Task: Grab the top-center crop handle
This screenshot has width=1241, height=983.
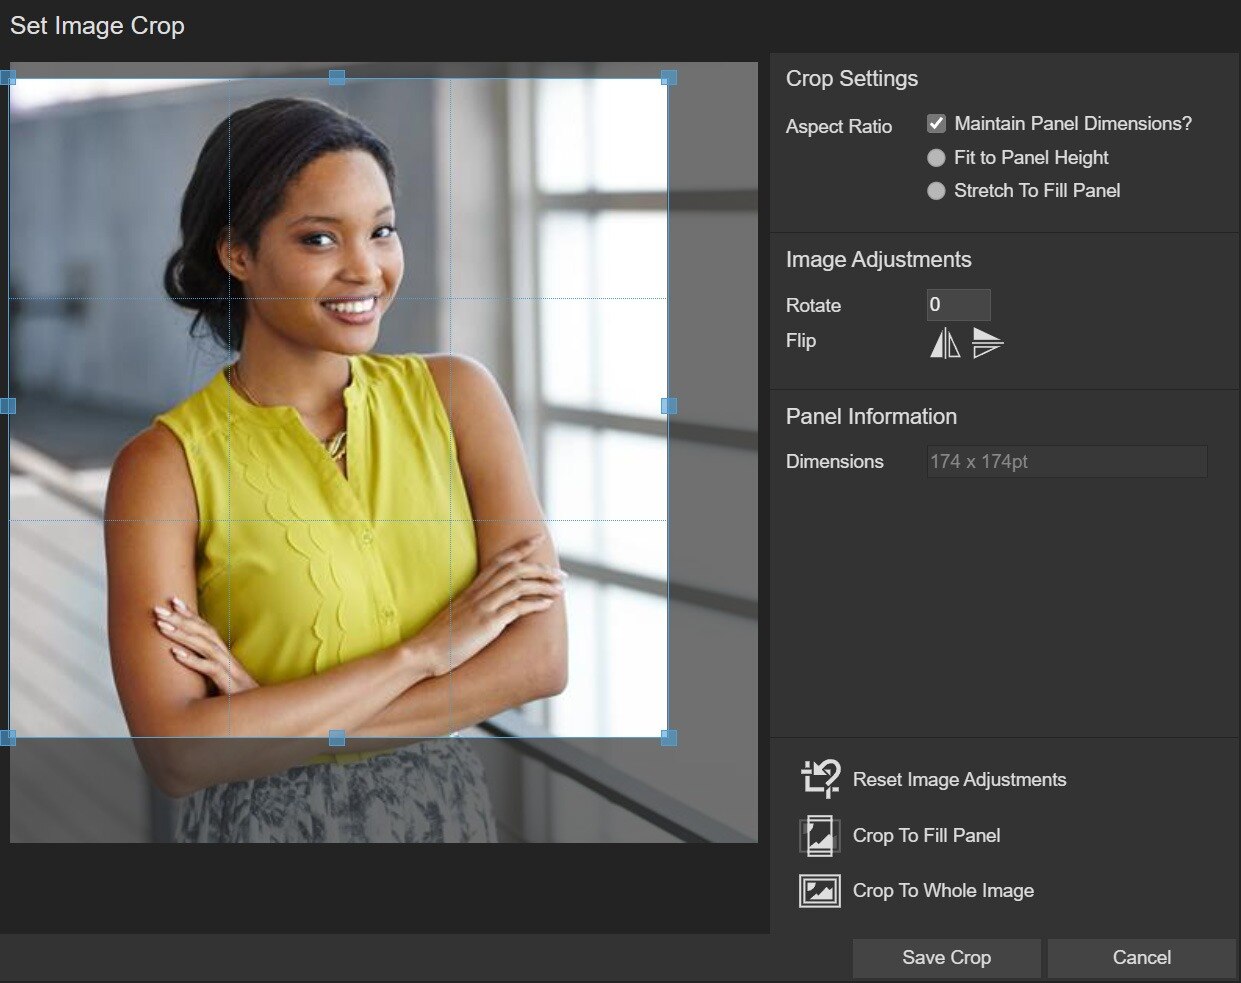Action: coord(338,77)
